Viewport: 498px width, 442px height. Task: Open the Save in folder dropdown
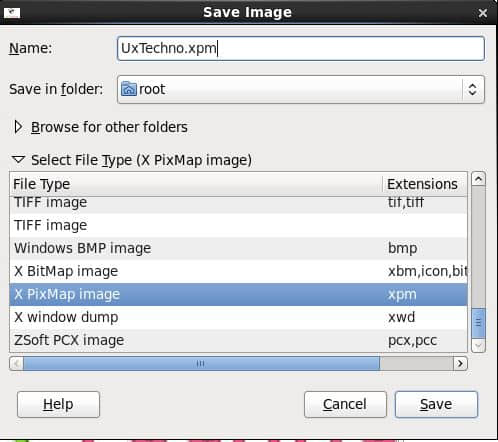(x=301, y=89)
